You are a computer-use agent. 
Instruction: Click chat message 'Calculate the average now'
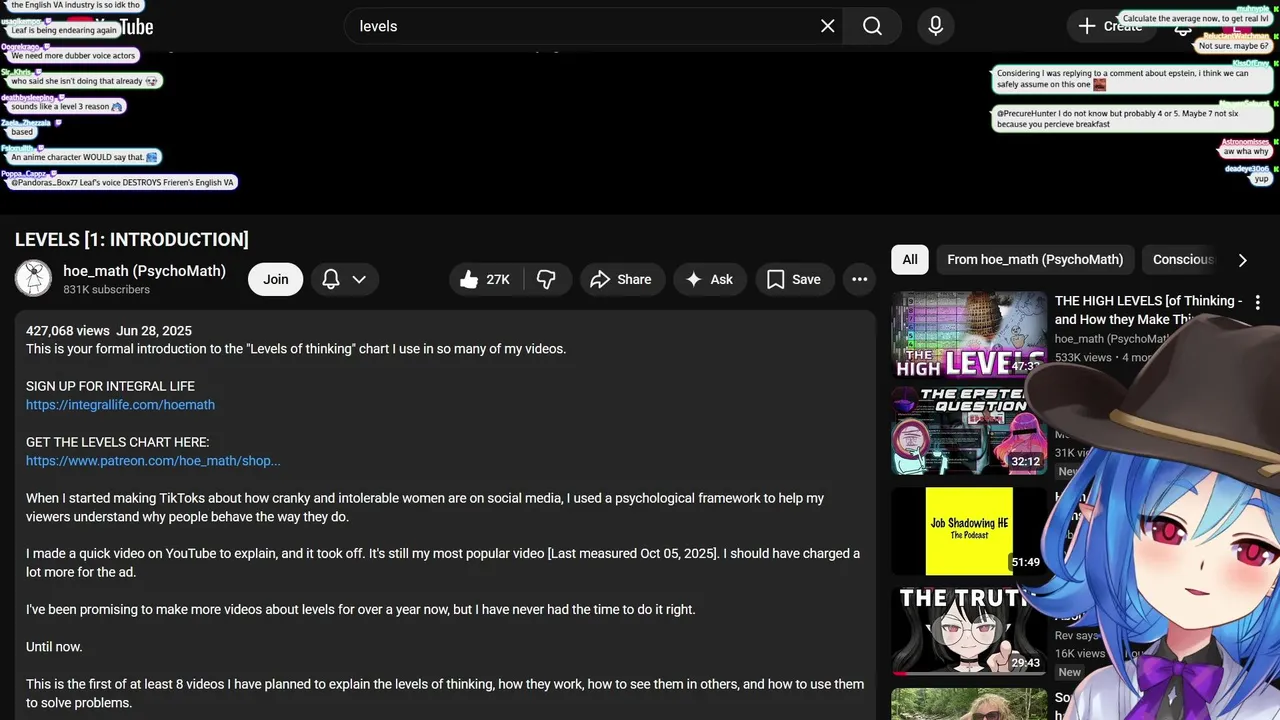[1195, 19]
